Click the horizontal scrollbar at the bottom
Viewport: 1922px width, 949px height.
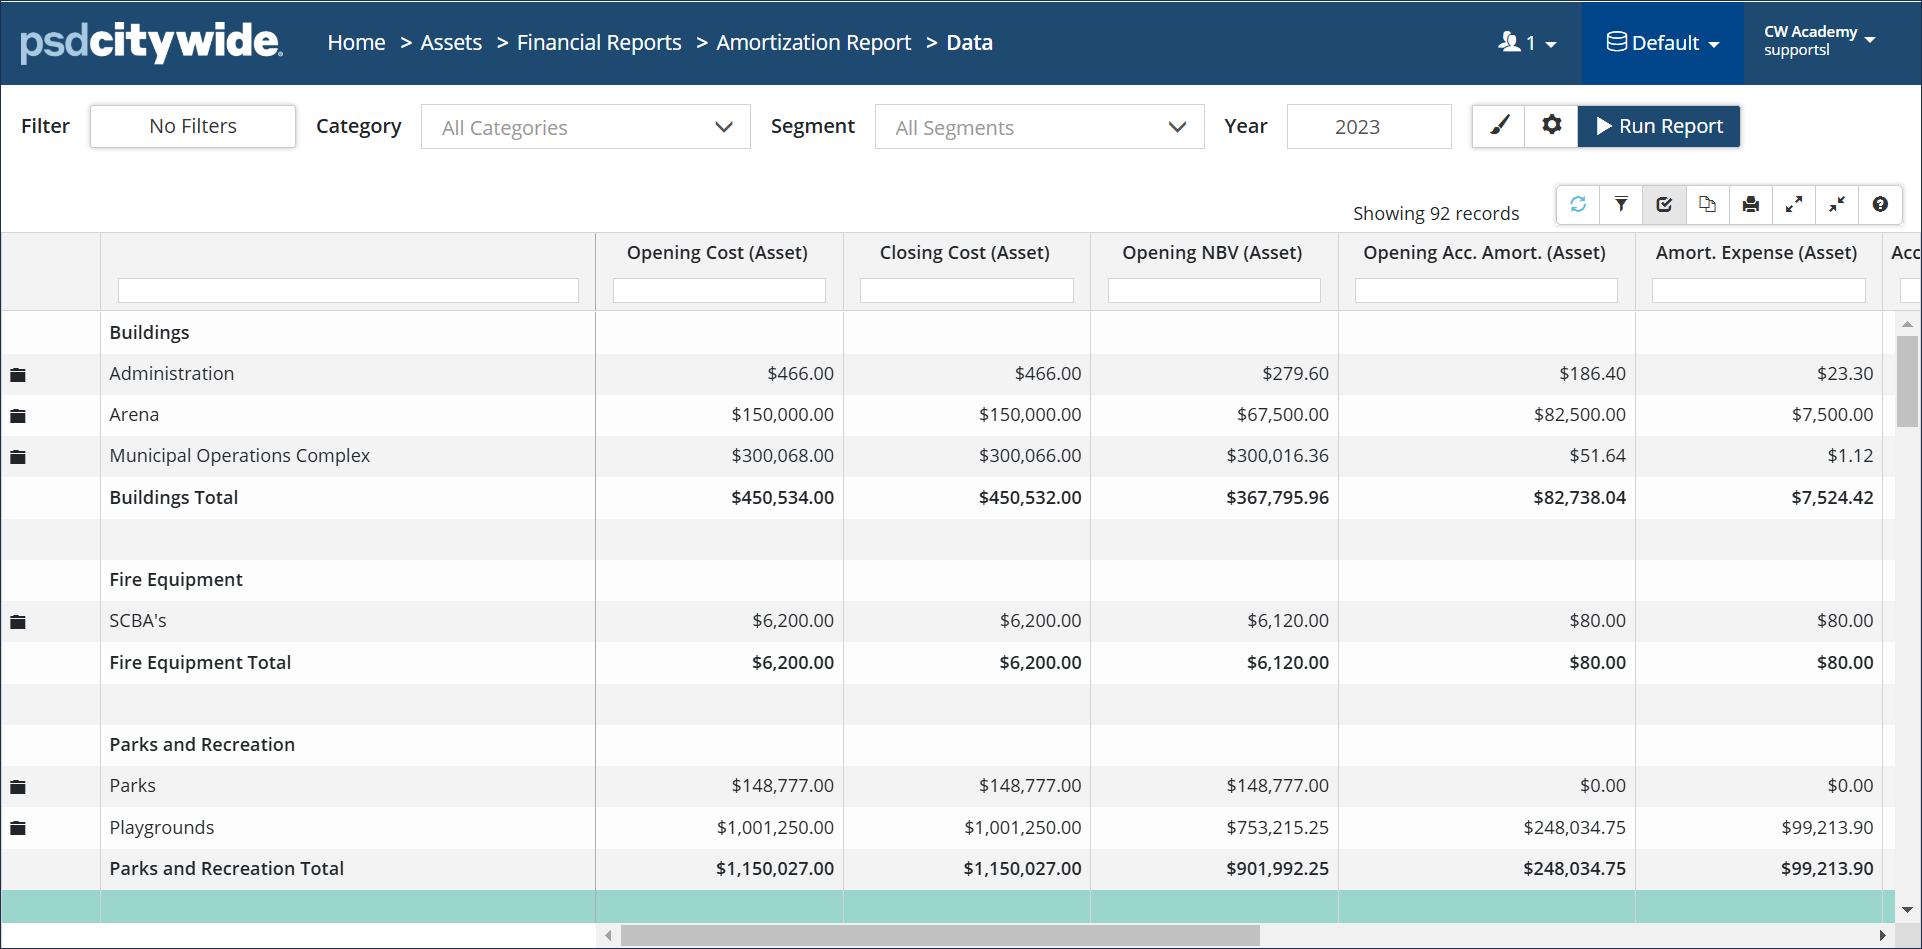click(x=940, y=936)
